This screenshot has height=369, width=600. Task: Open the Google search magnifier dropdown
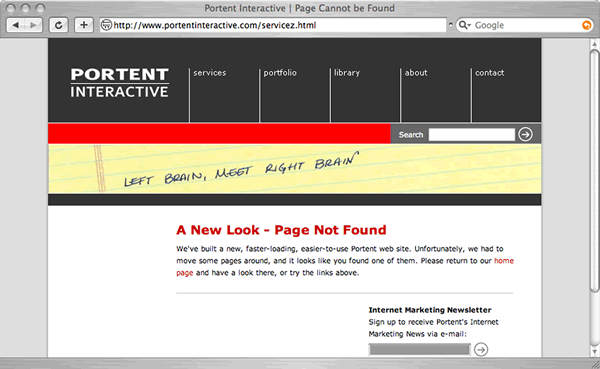[x=464, y=25]
